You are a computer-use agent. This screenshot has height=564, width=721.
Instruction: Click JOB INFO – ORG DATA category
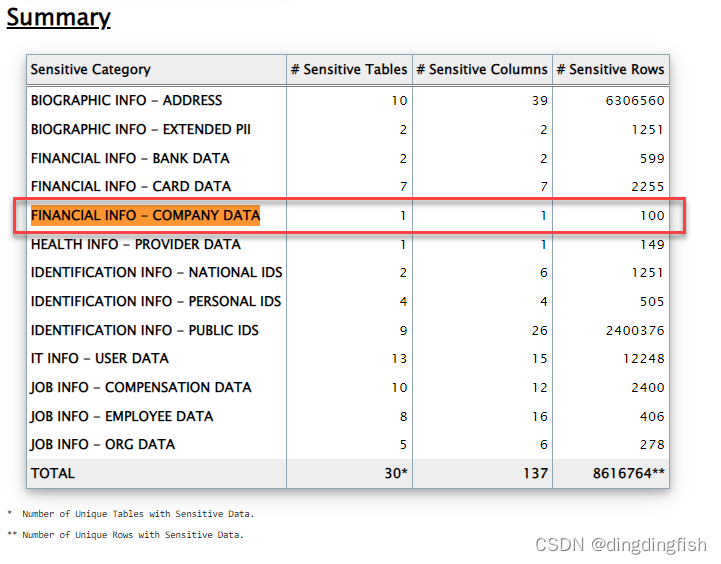click(103, 444)
